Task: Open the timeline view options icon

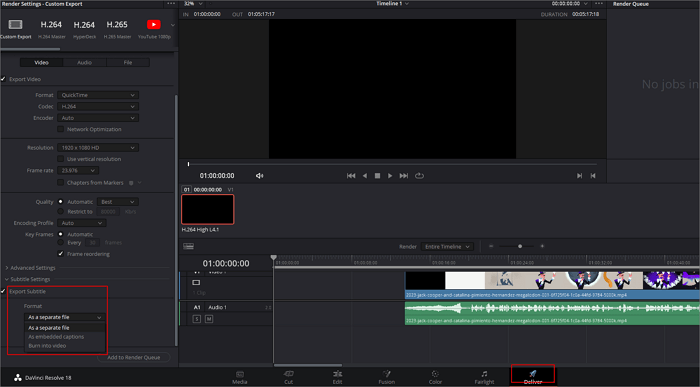Action: (x=188, y=246)
